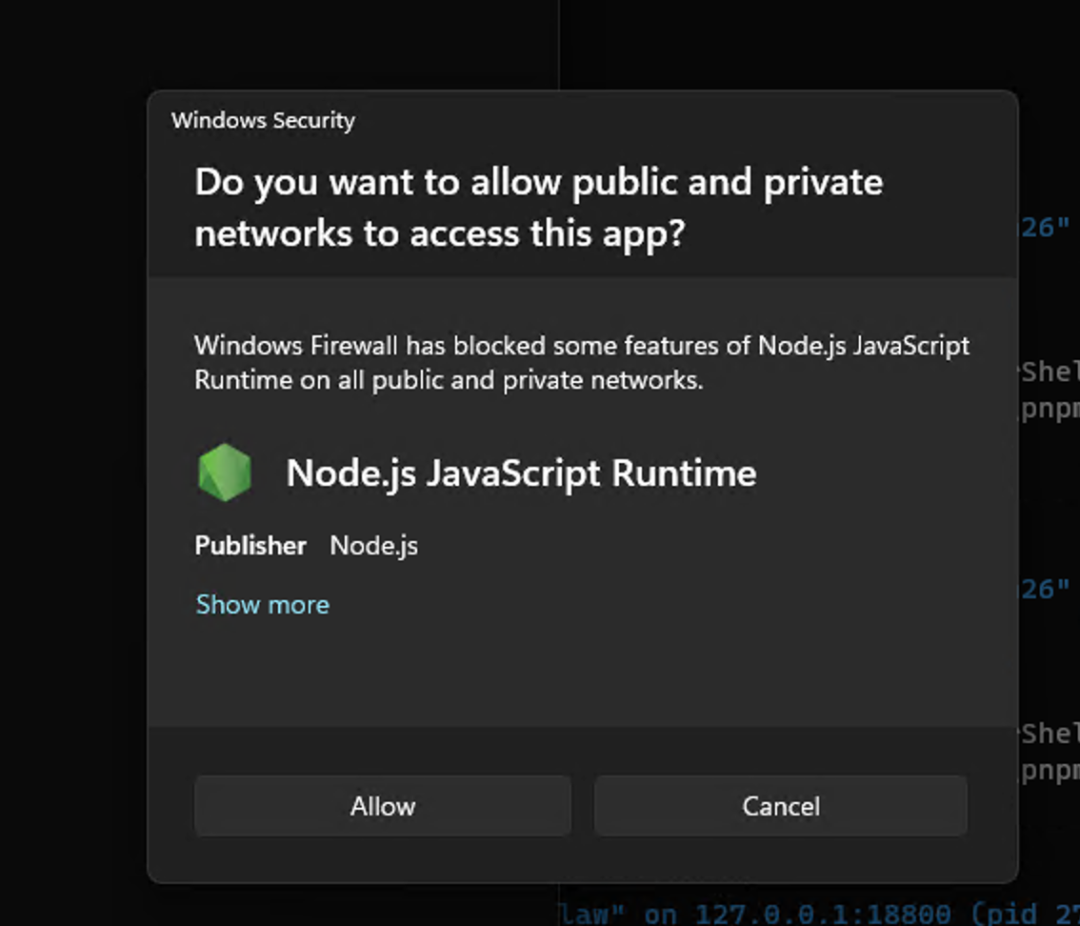
Task: Click the Publisher label in the dialog
Action: pos(249,546)
